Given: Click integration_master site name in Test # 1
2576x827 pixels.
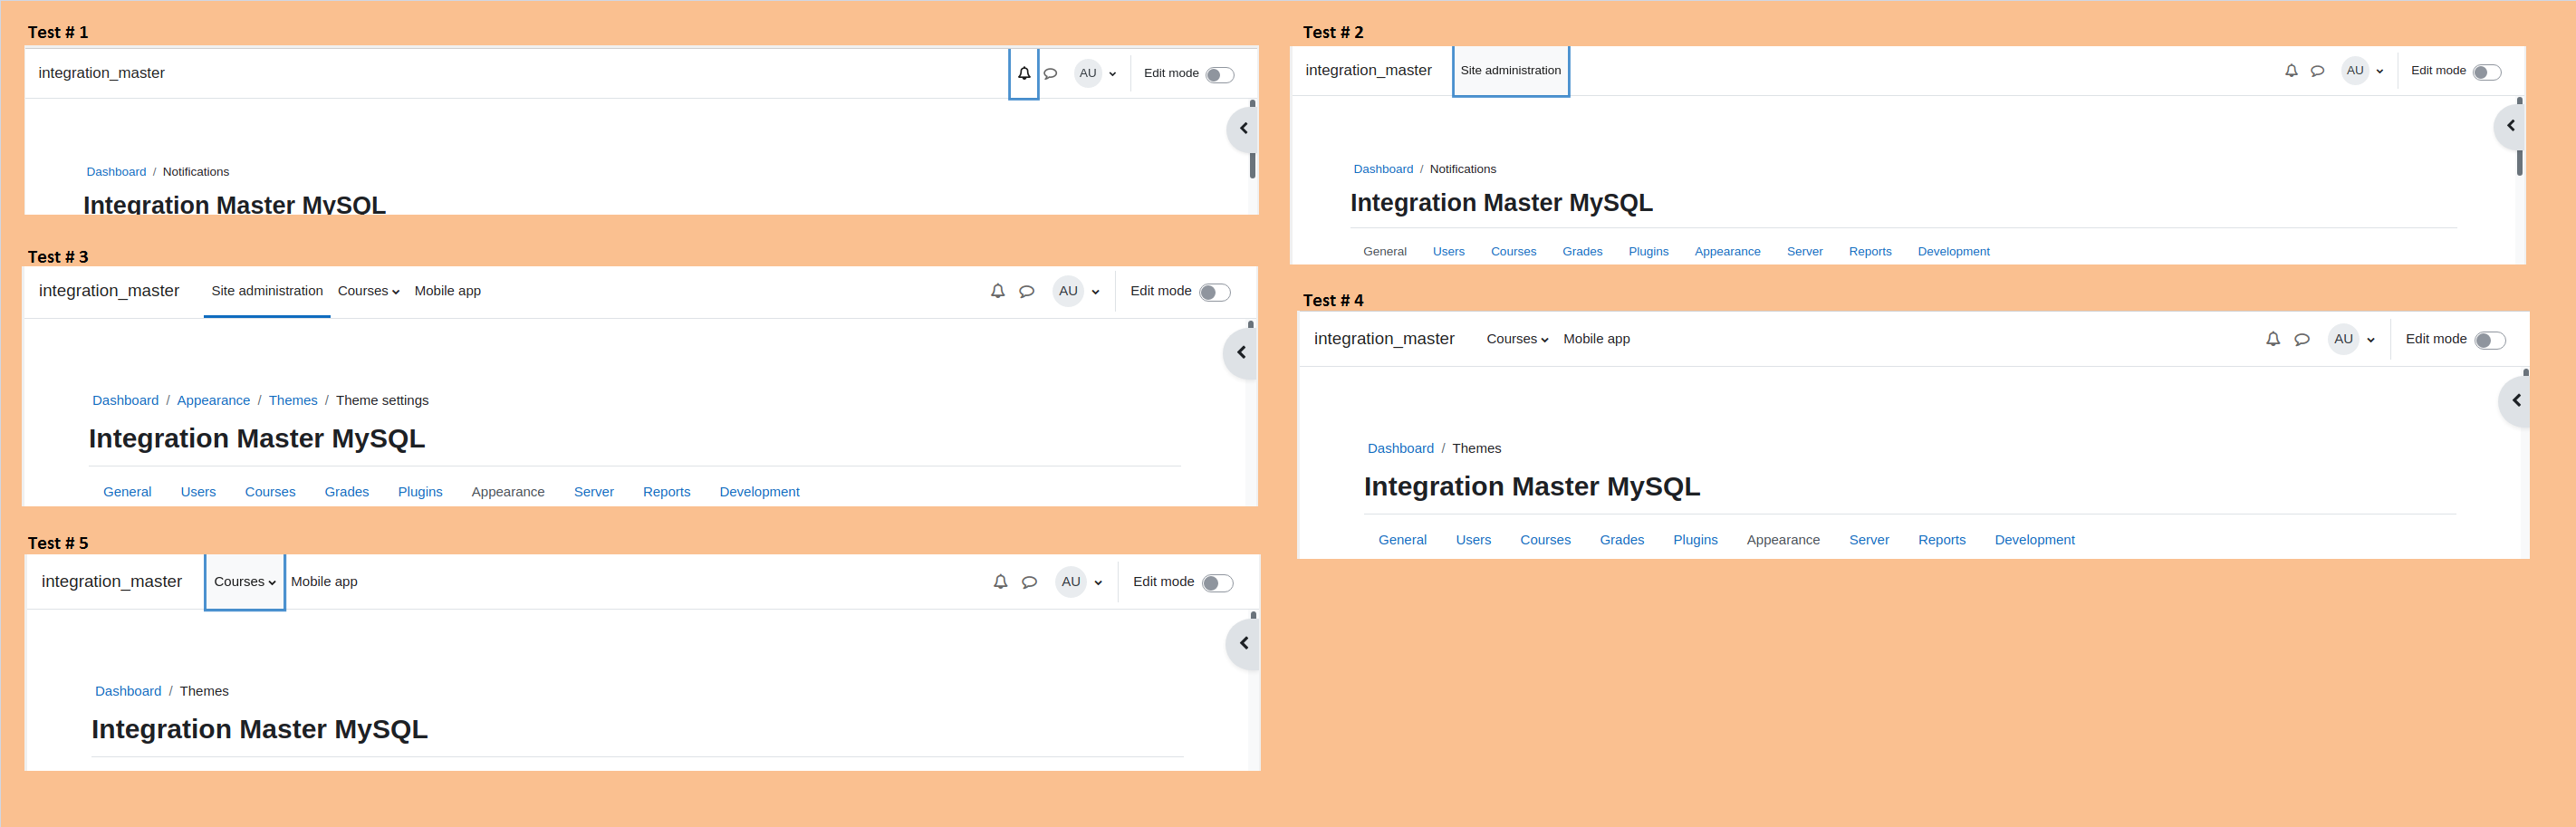Looking at the screenshot, I should coord(101,73).
